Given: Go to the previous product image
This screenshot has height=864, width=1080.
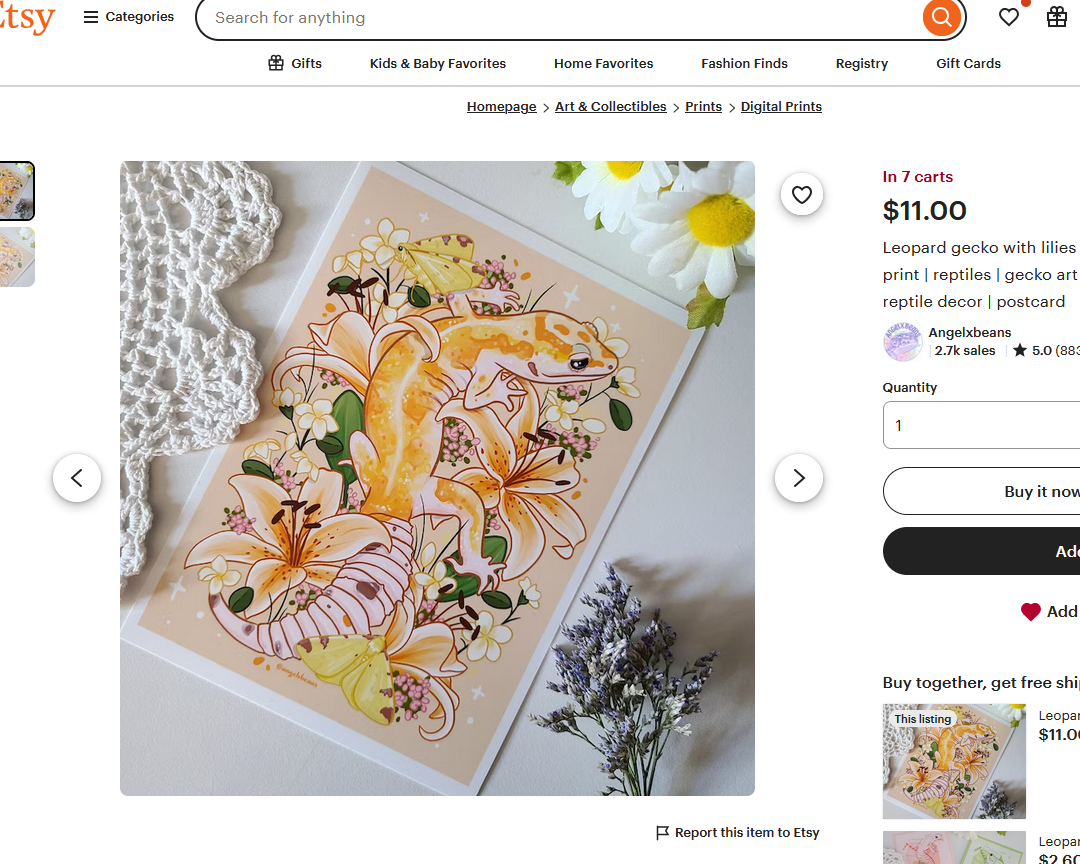Looking at the screenshot, I should click(77, 478).
